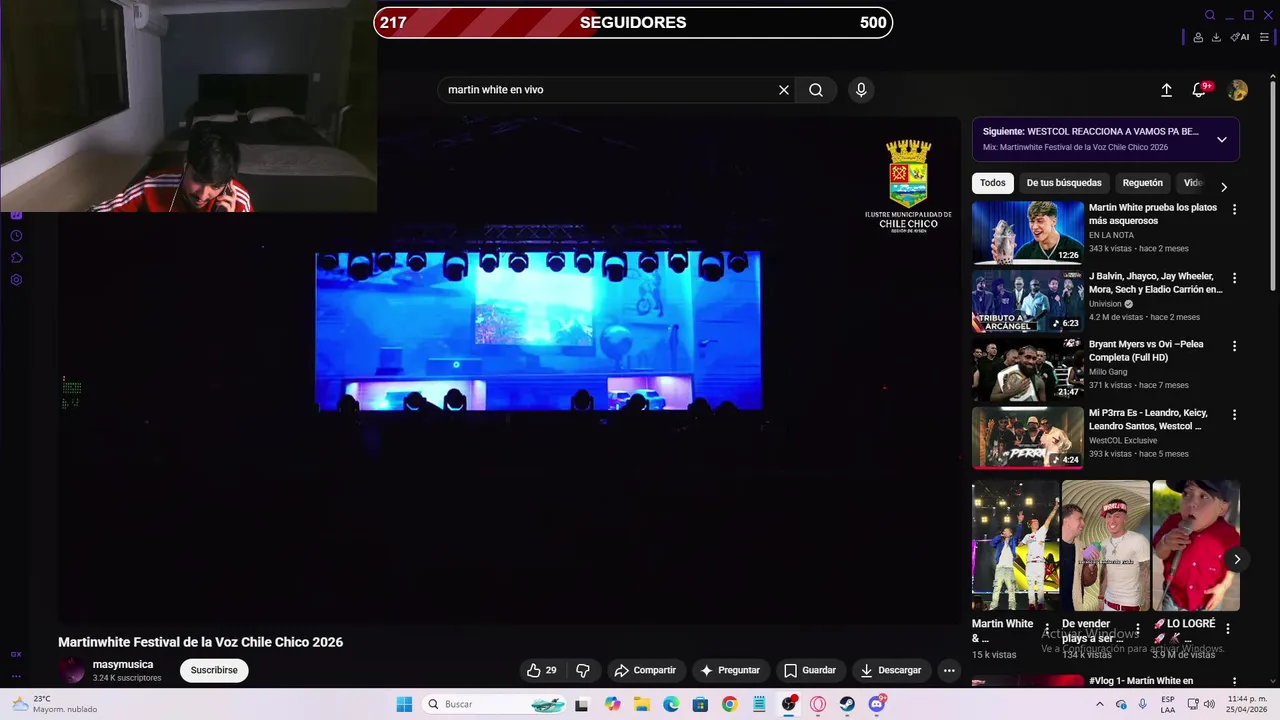Open options menu for Bryant Myers video
1280x720 pixels.
1234,346
